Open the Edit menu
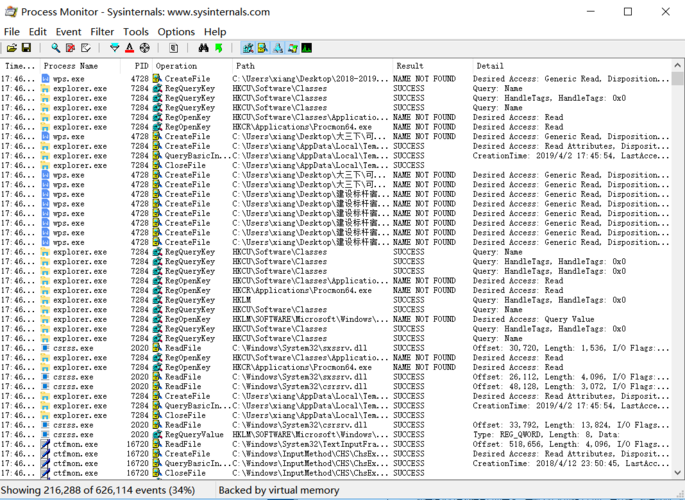685x500 pixels. (x=38, y=32)
